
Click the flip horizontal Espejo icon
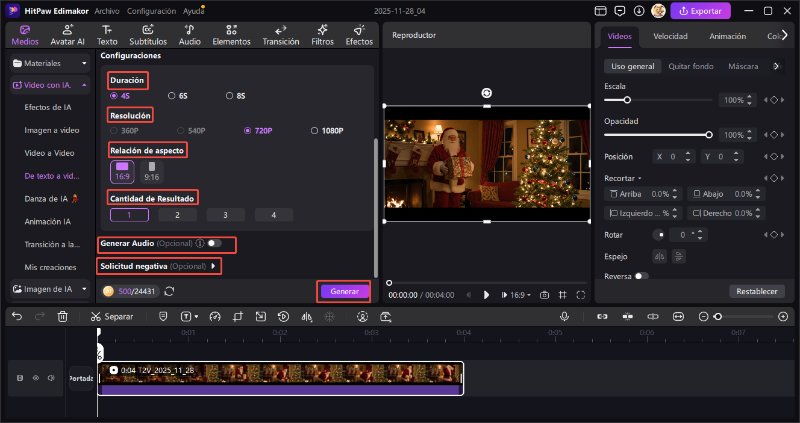click(x=660, y=257)
